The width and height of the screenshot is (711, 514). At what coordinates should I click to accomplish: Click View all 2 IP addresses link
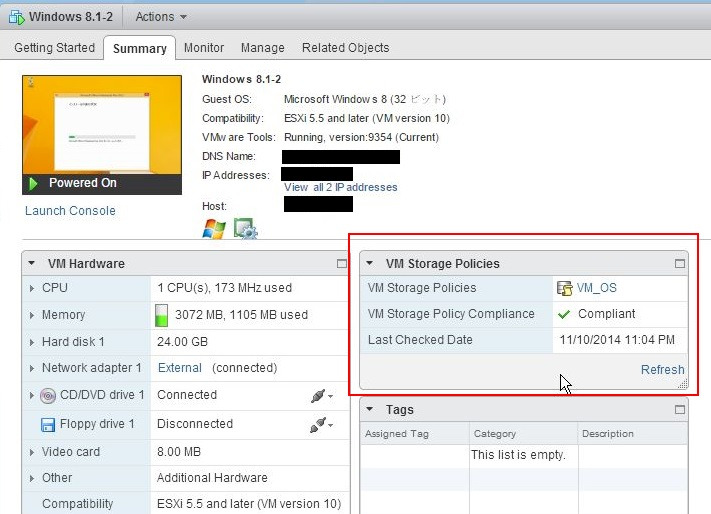[x=341, y=187]
